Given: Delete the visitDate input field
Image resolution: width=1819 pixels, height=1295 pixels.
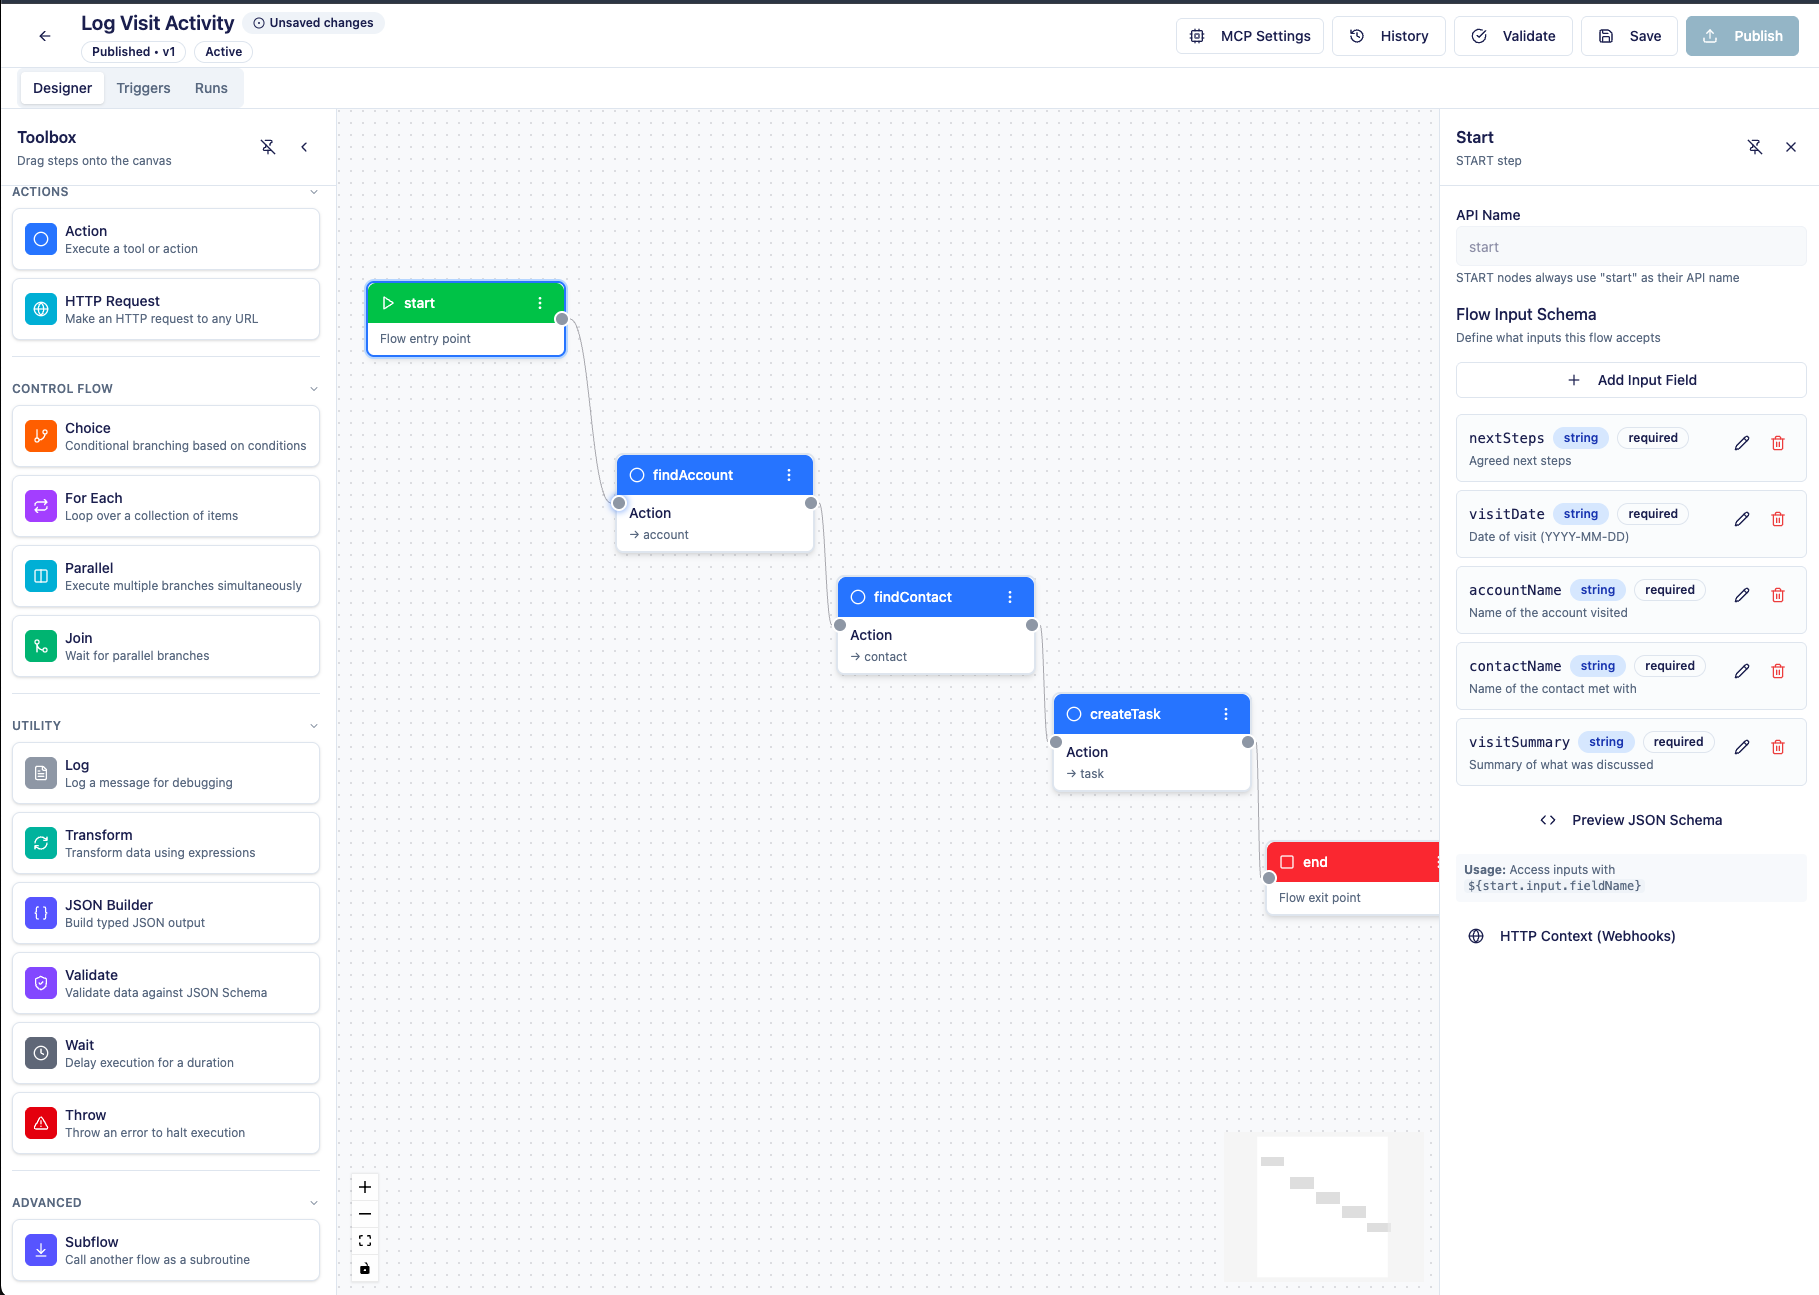Looking at the screenshot, I should [1778, 519].
